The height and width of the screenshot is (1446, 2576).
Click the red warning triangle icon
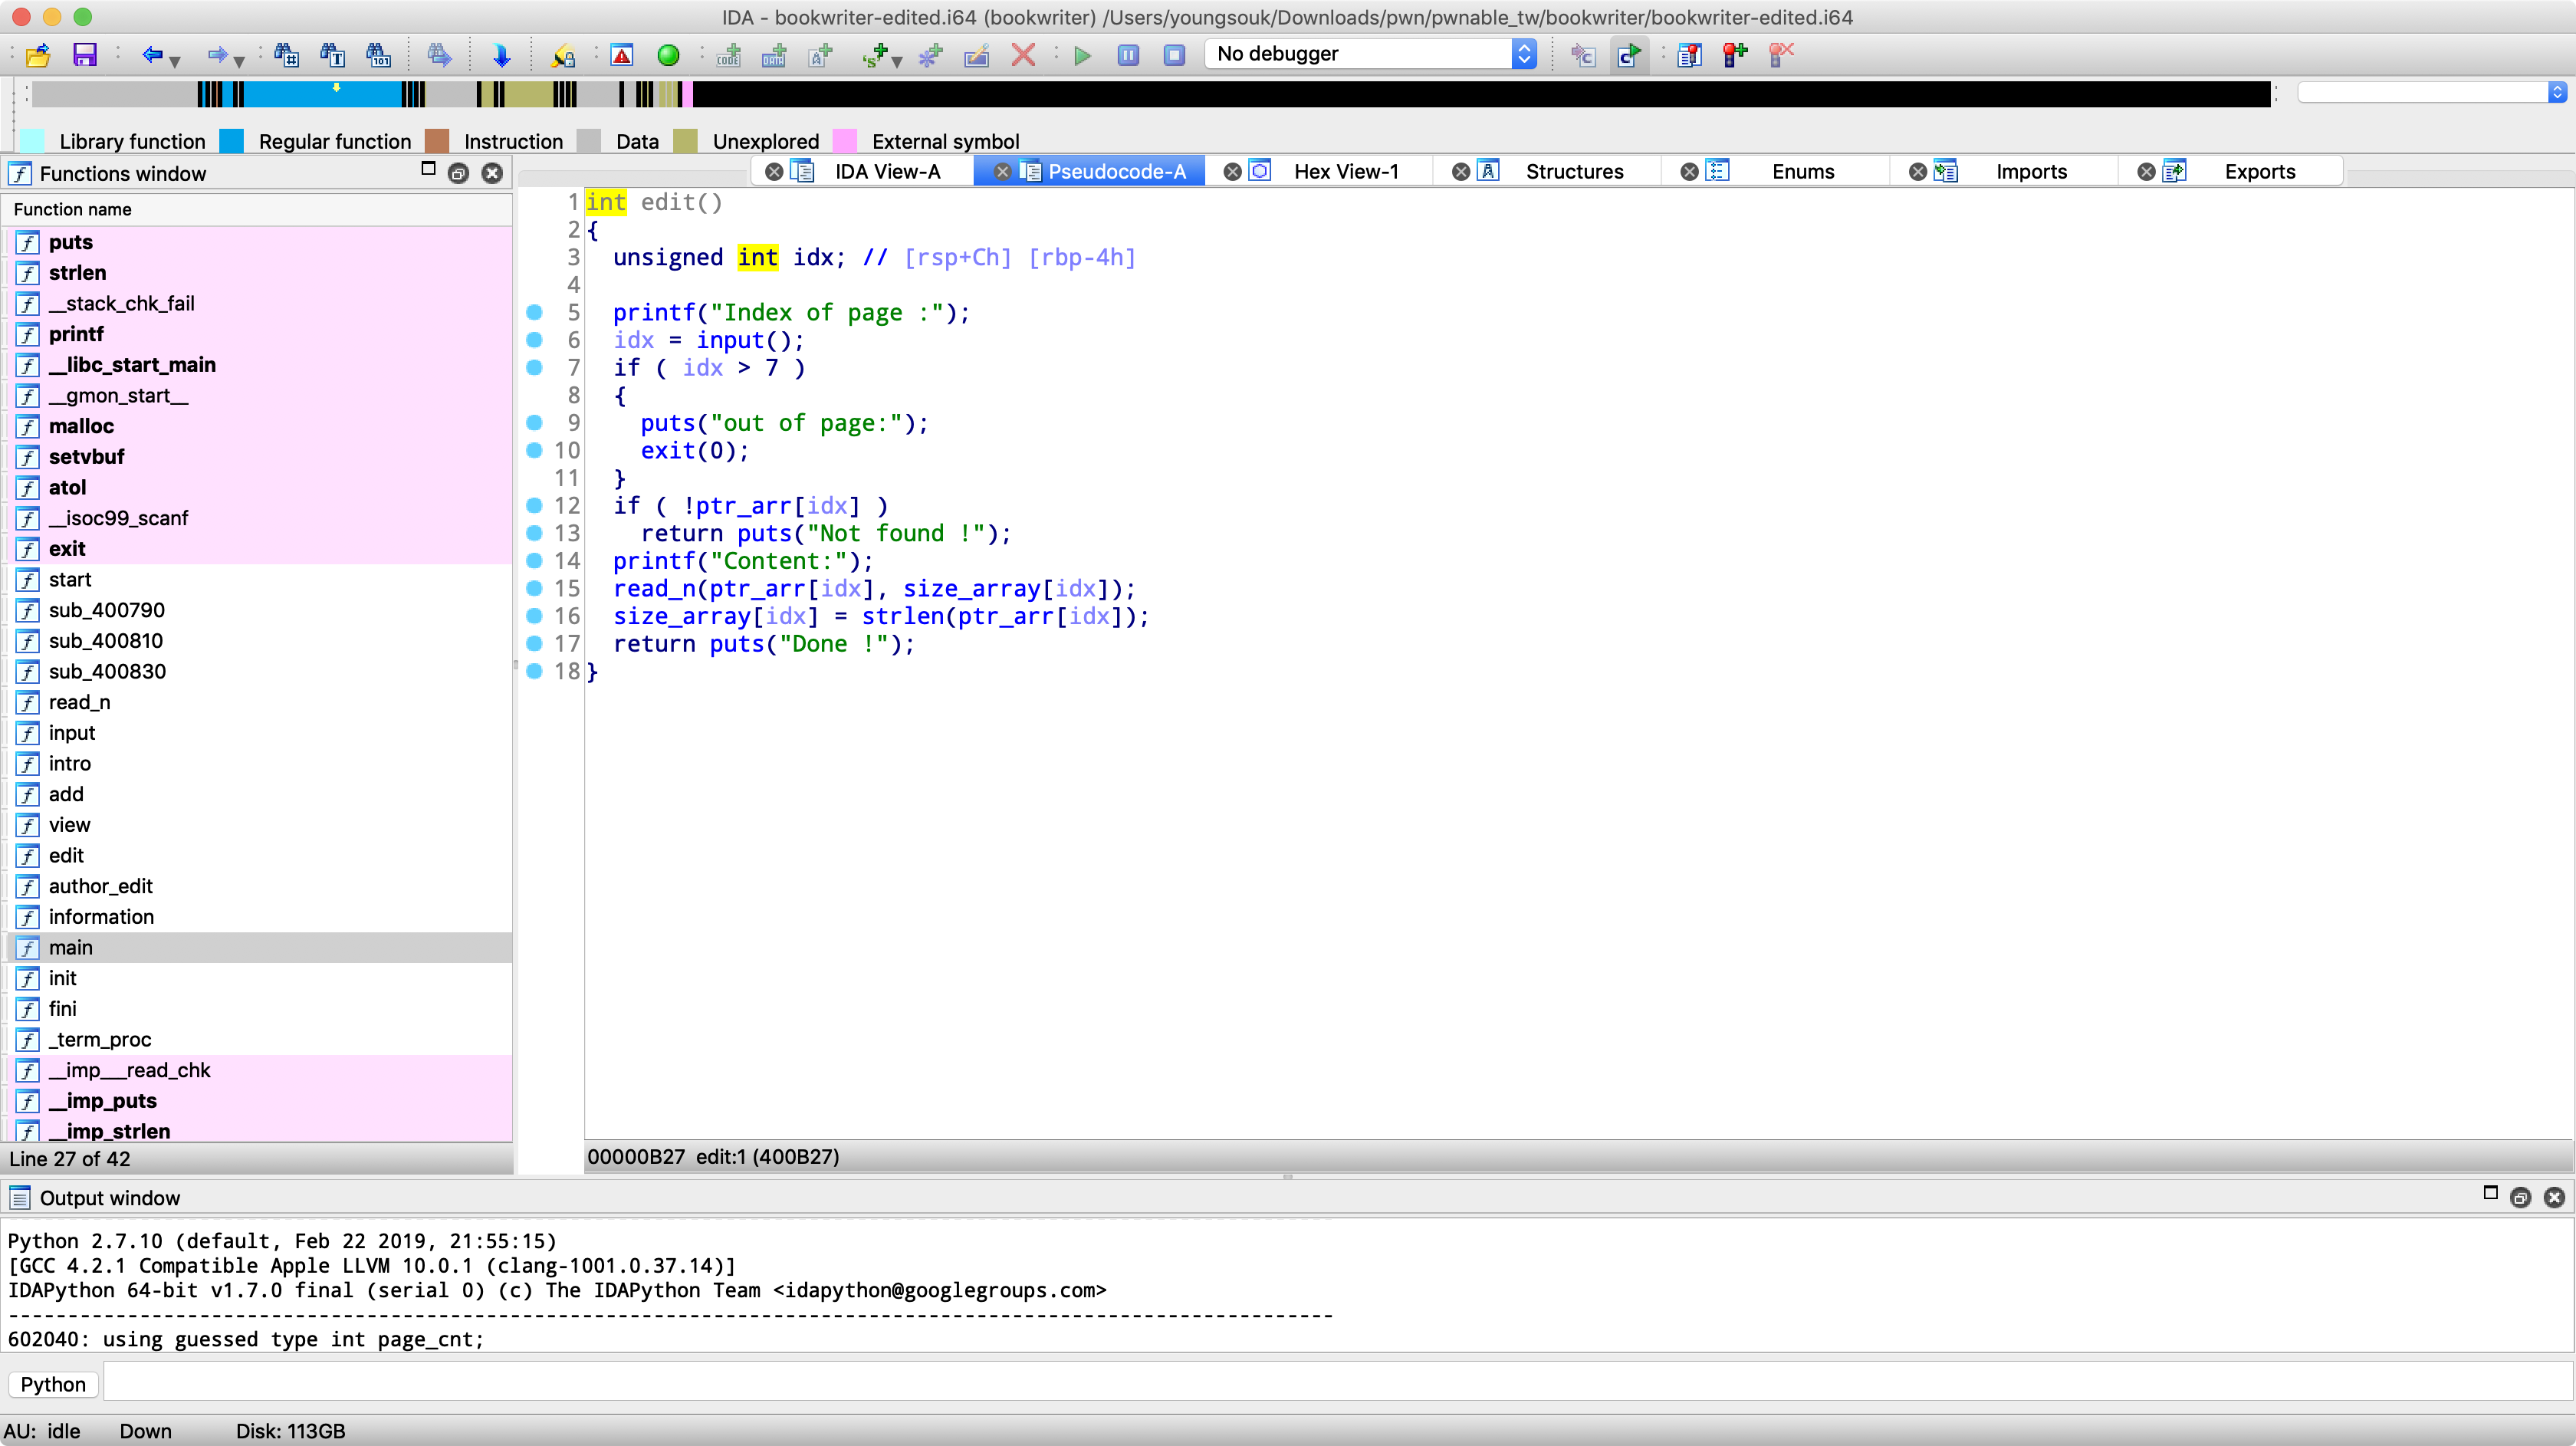[x=622, y=55]
